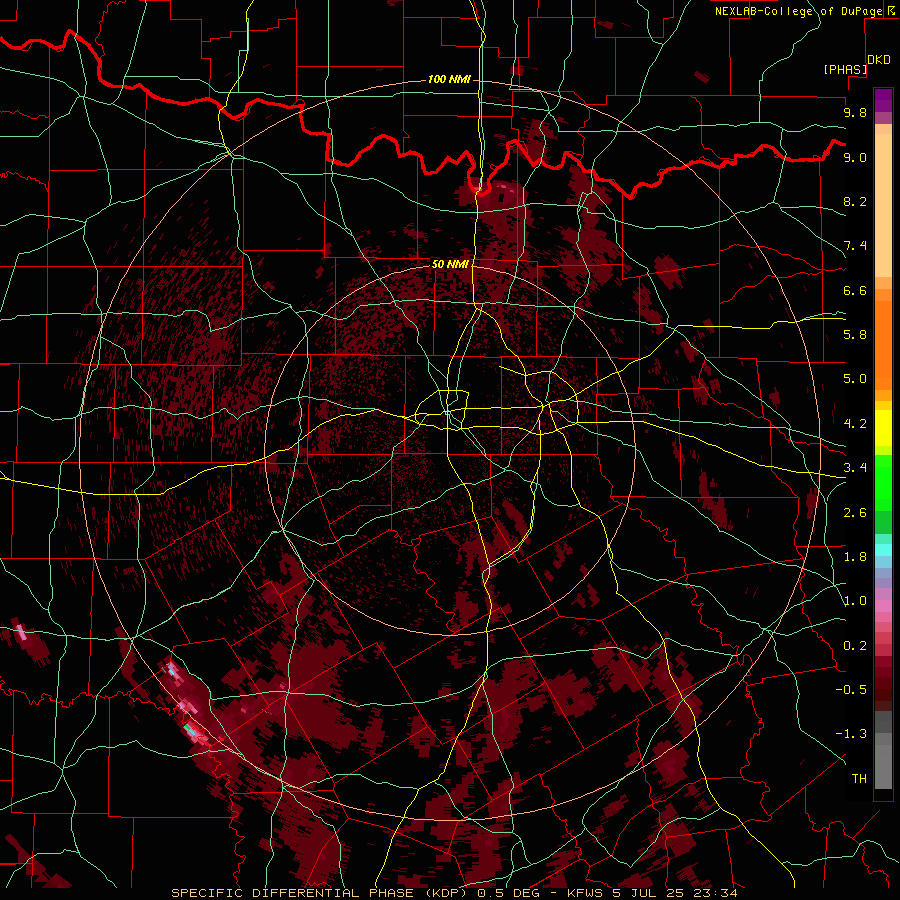The width and height of the screenshot is (900, 900).
Task: Click the 5.8 value on the scale
Action: click(x=855, y=335)
